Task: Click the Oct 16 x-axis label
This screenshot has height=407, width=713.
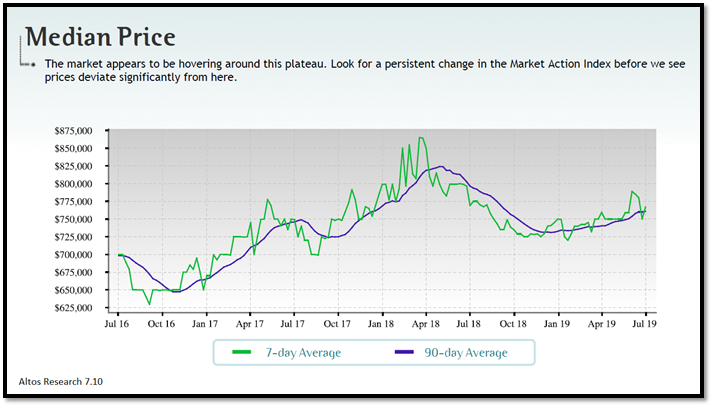Action: 161,324
